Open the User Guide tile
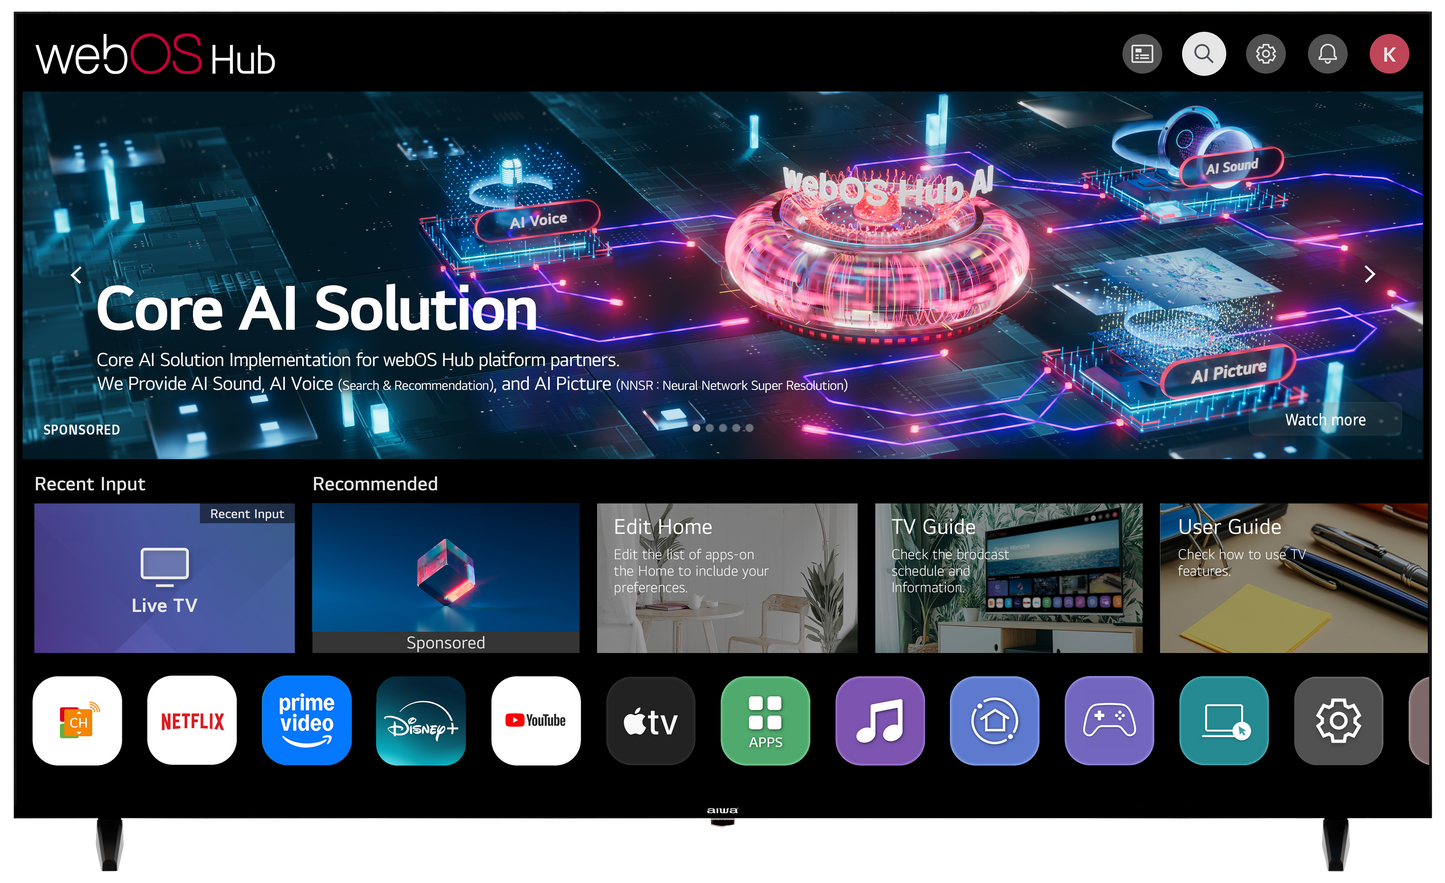 point(1292,578)
